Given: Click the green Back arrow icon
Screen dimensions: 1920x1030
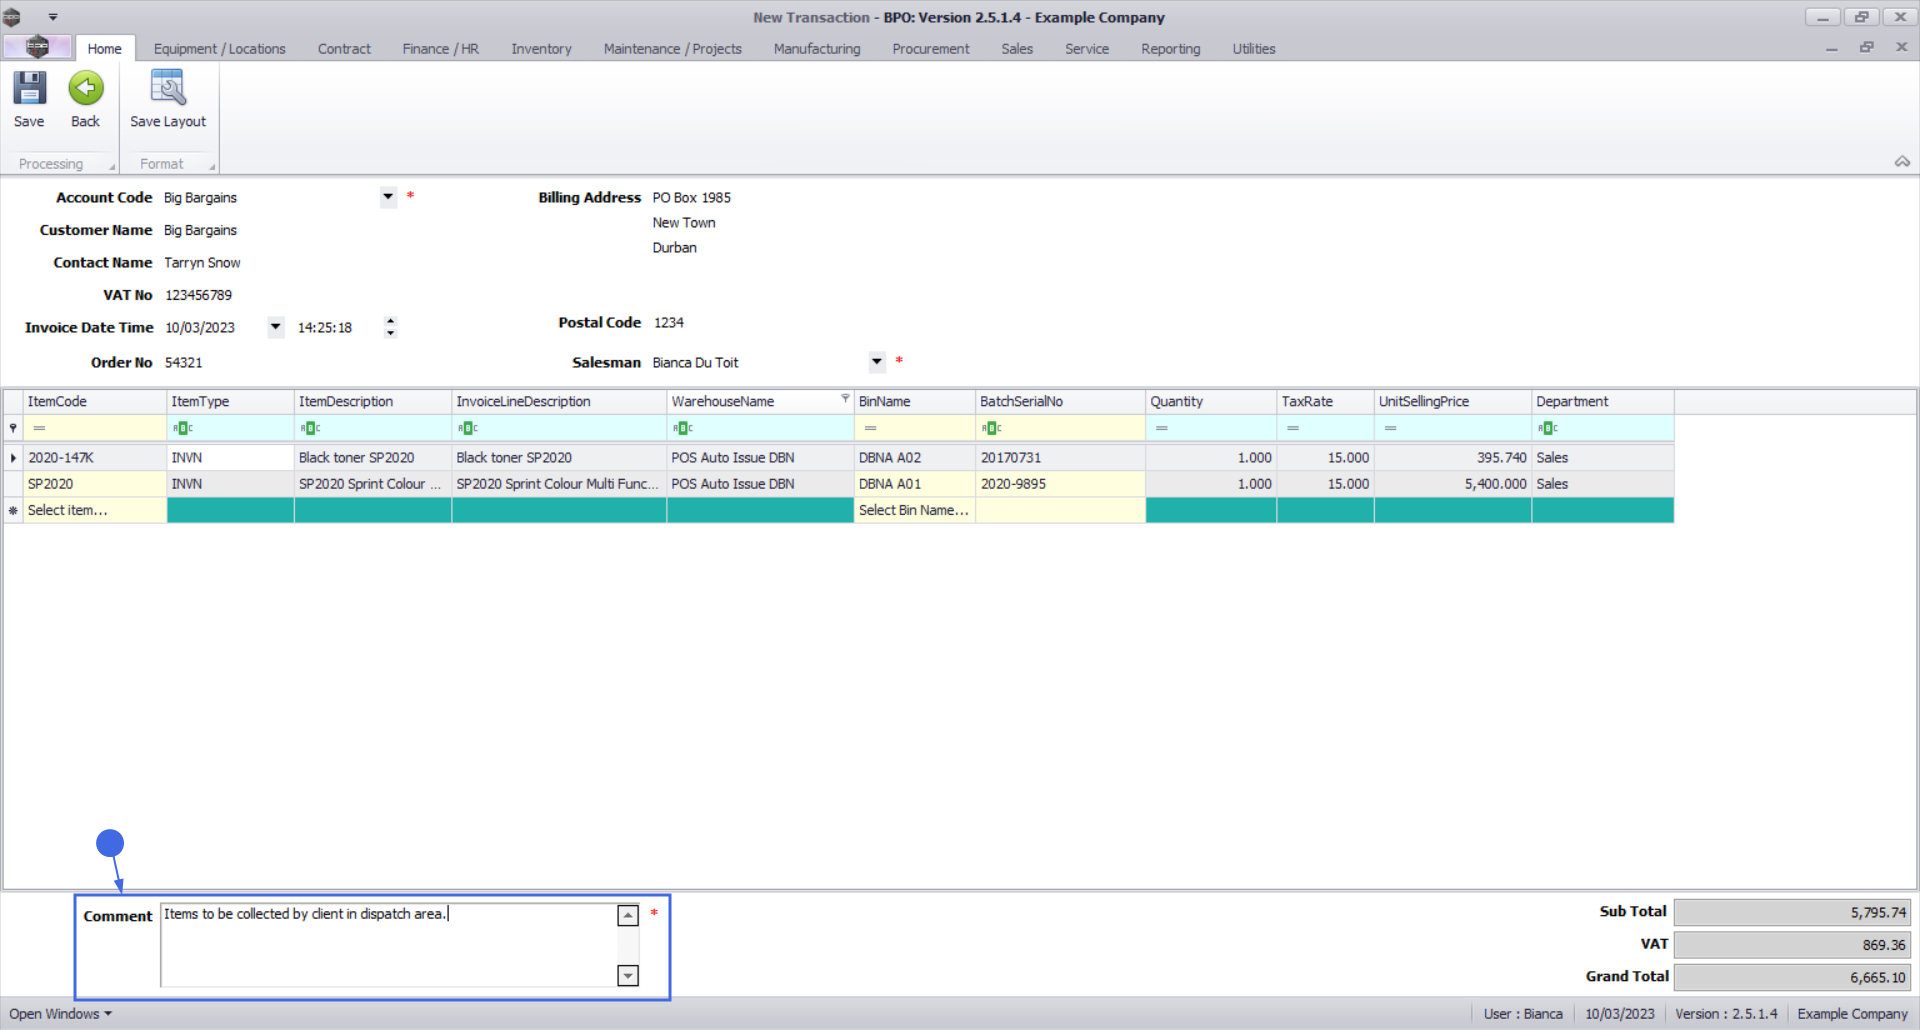Looking at the screenshot, I should click(86, 89).
